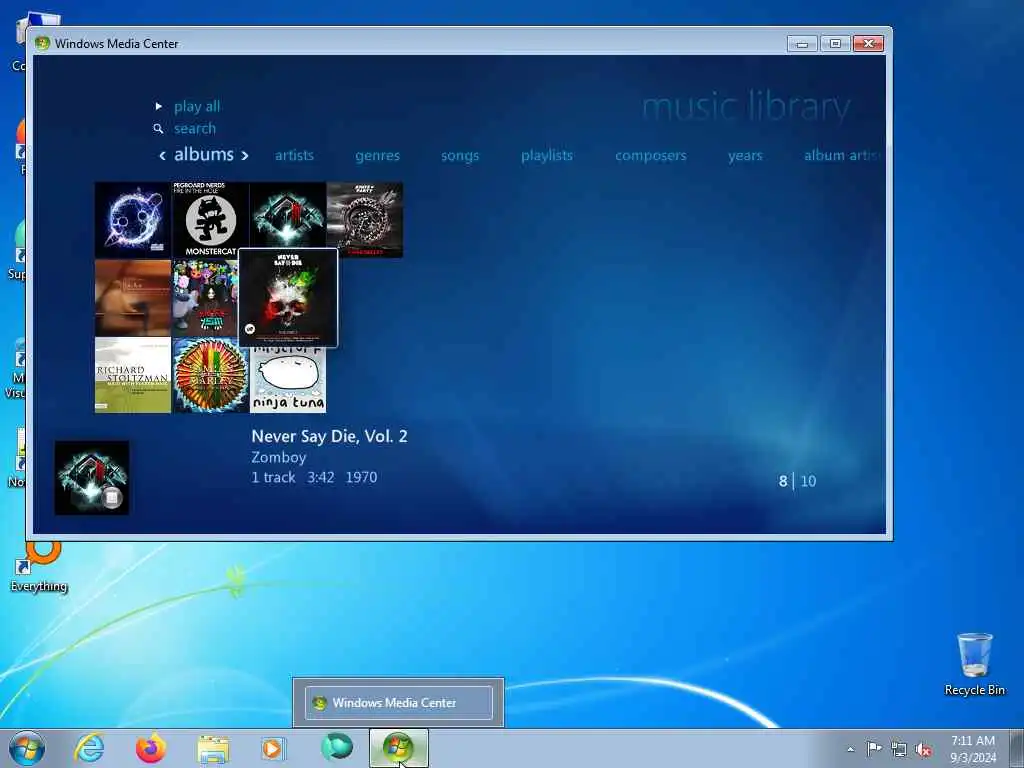The image size is (1024, 768).
Task: Open the Recycle Bin desktop icon
Action: [974, 664]
